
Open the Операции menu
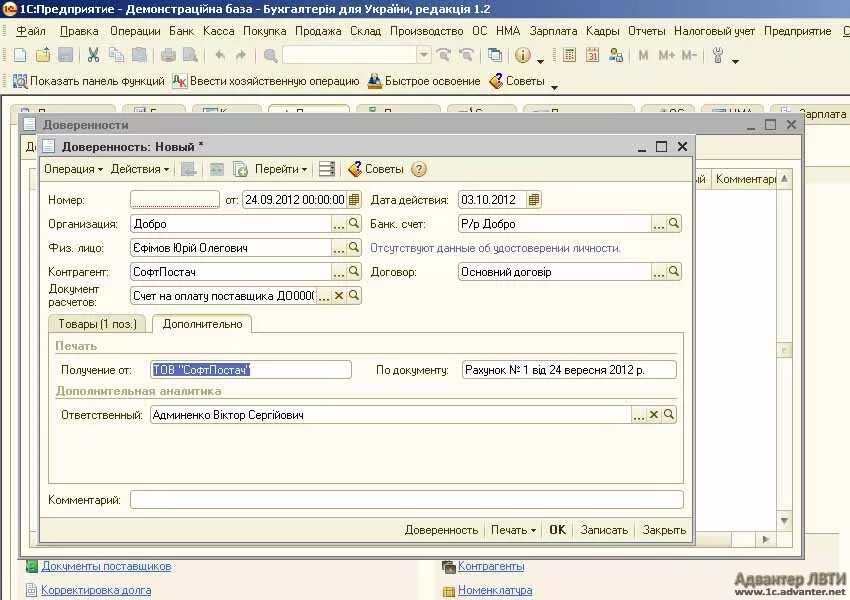[x=135, y=31]
